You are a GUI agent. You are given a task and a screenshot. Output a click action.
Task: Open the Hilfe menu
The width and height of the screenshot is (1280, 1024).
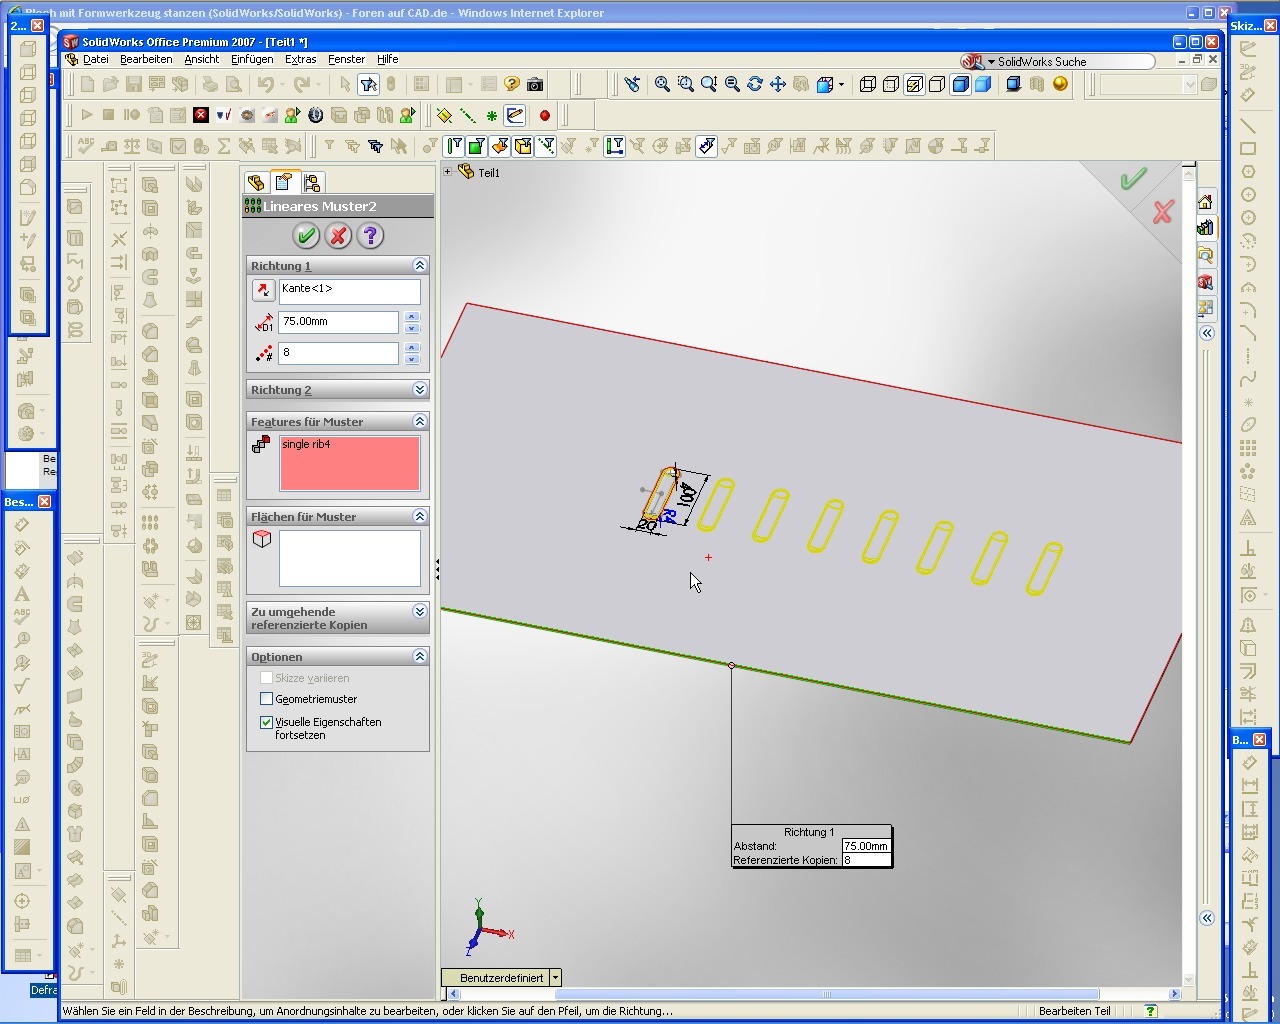[387, 59]
